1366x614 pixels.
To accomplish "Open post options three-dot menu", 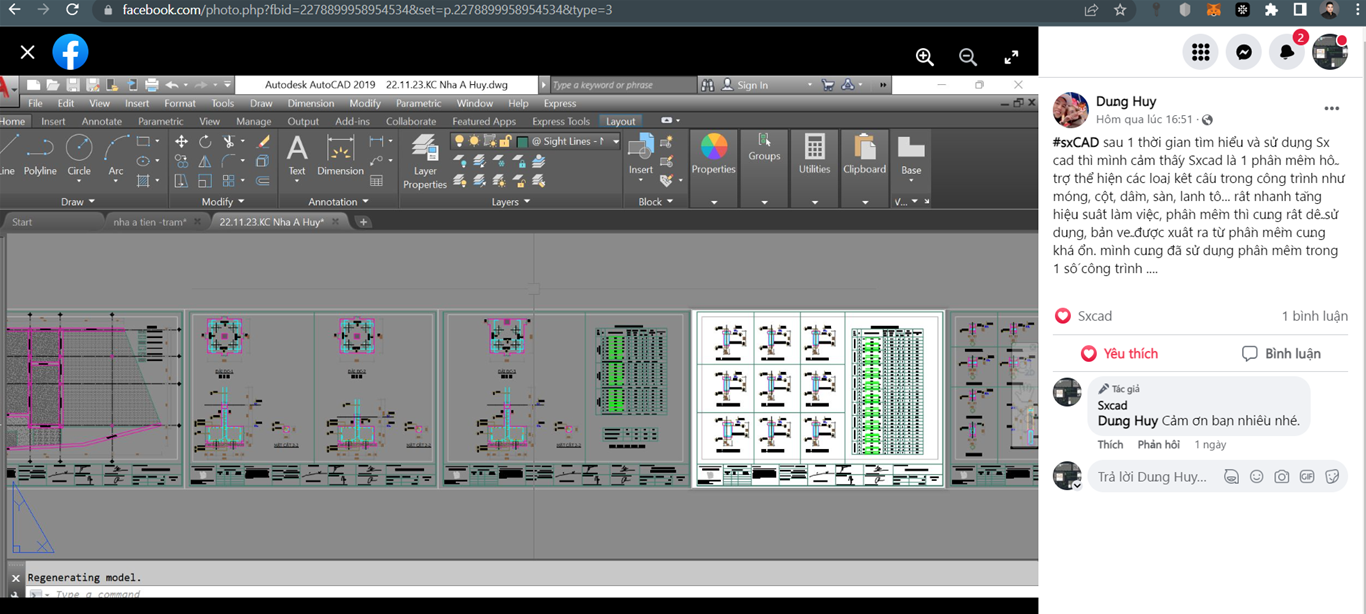I will tap(1331, 109).
